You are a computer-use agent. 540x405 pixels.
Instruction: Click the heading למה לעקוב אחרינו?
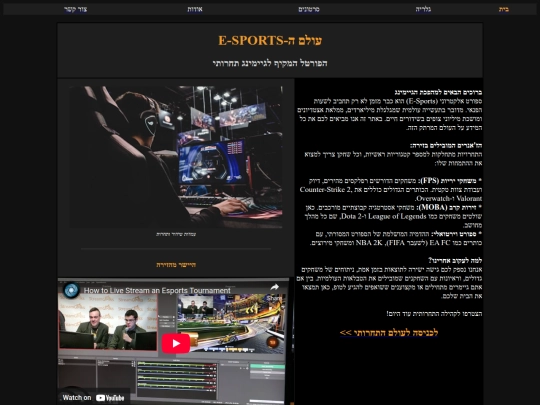point(455,260)
